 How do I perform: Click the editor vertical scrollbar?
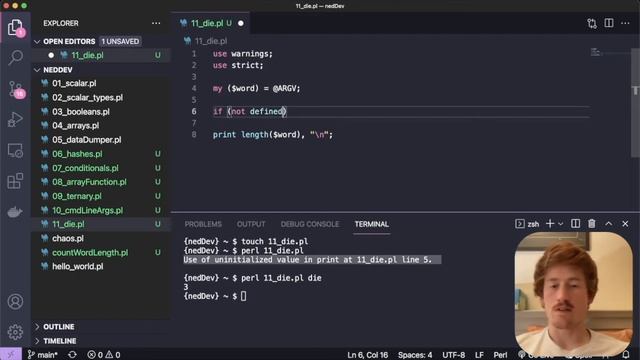(635, 102)
